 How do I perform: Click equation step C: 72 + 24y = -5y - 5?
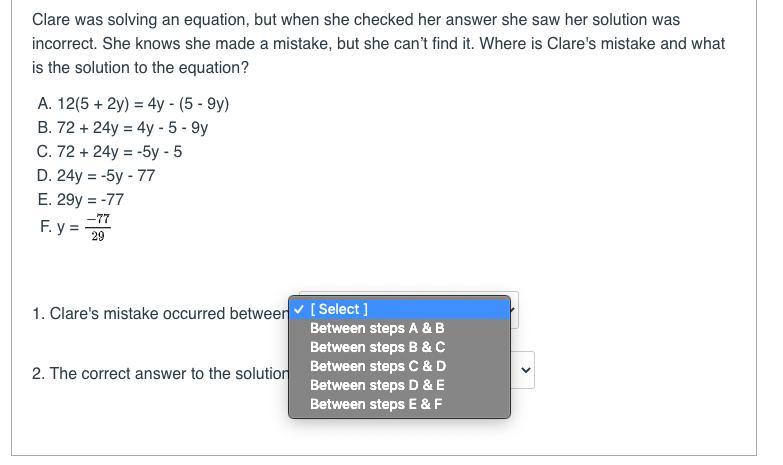coord(110,151)
